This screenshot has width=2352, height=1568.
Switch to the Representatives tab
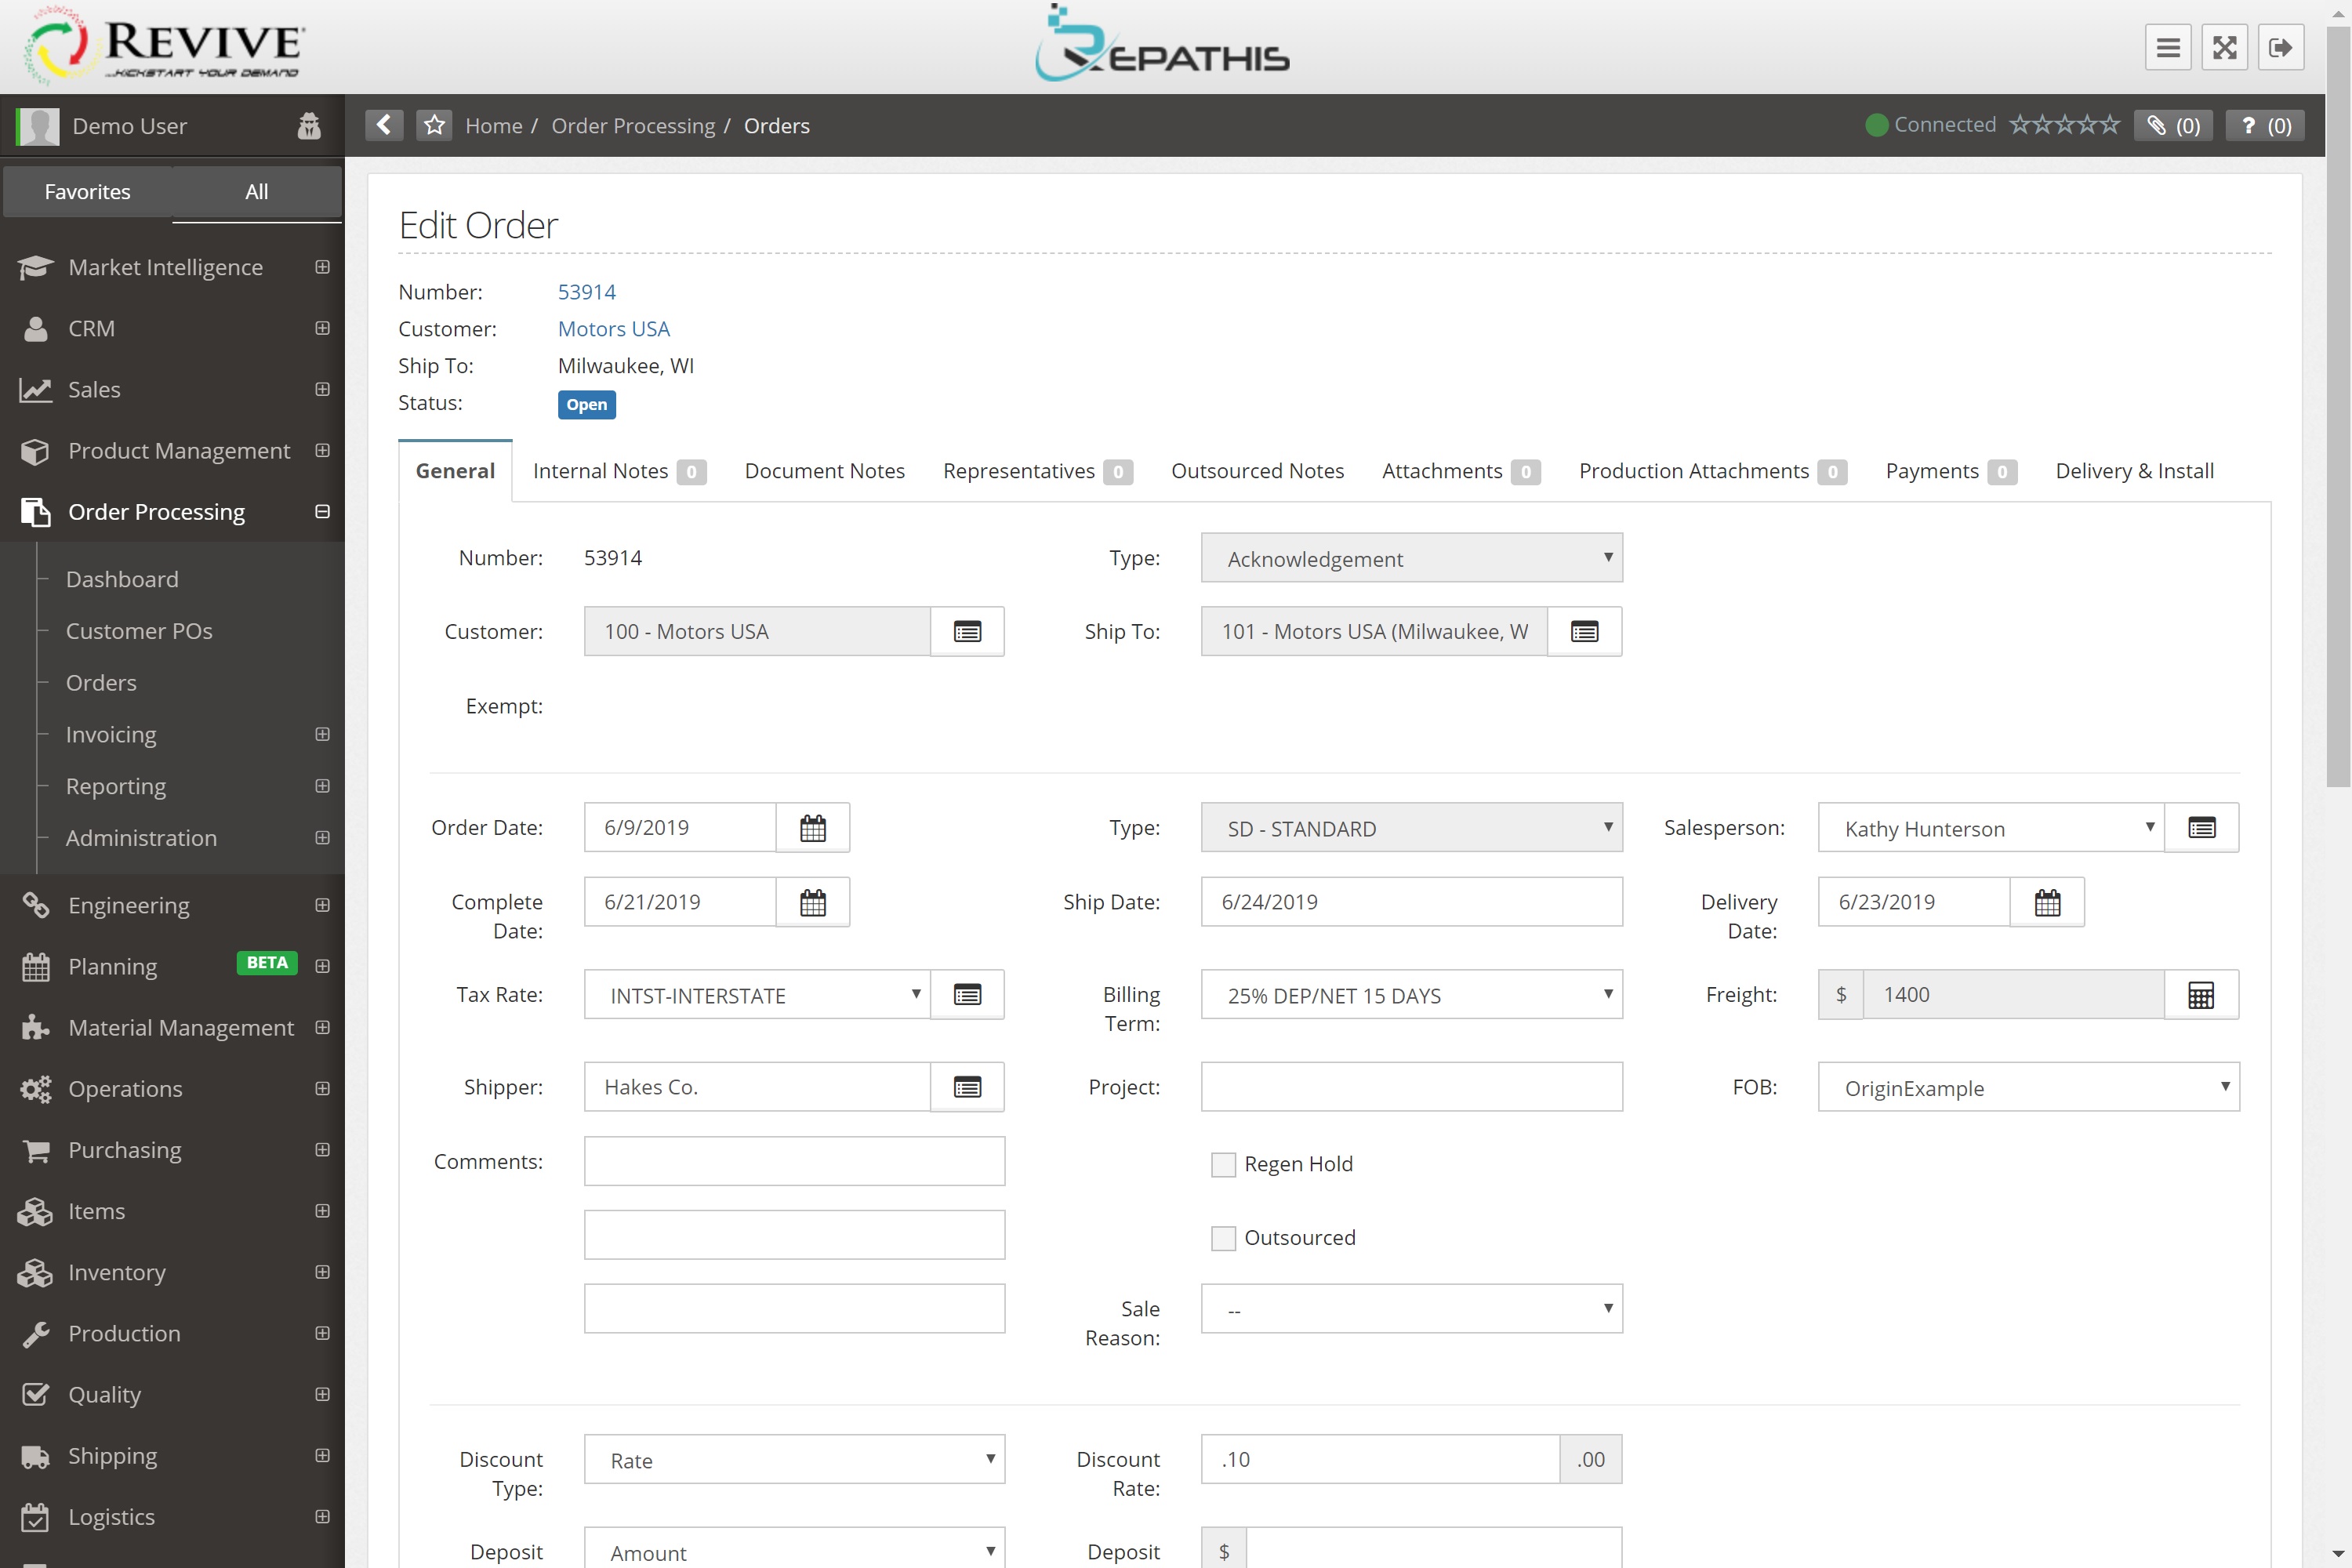click(x=1037, y=471)
